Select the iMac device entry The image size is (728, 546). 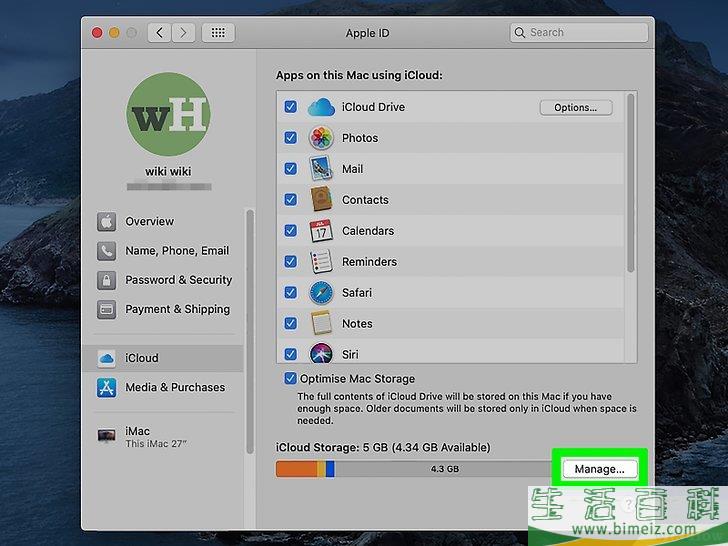[x=163, y=436]
